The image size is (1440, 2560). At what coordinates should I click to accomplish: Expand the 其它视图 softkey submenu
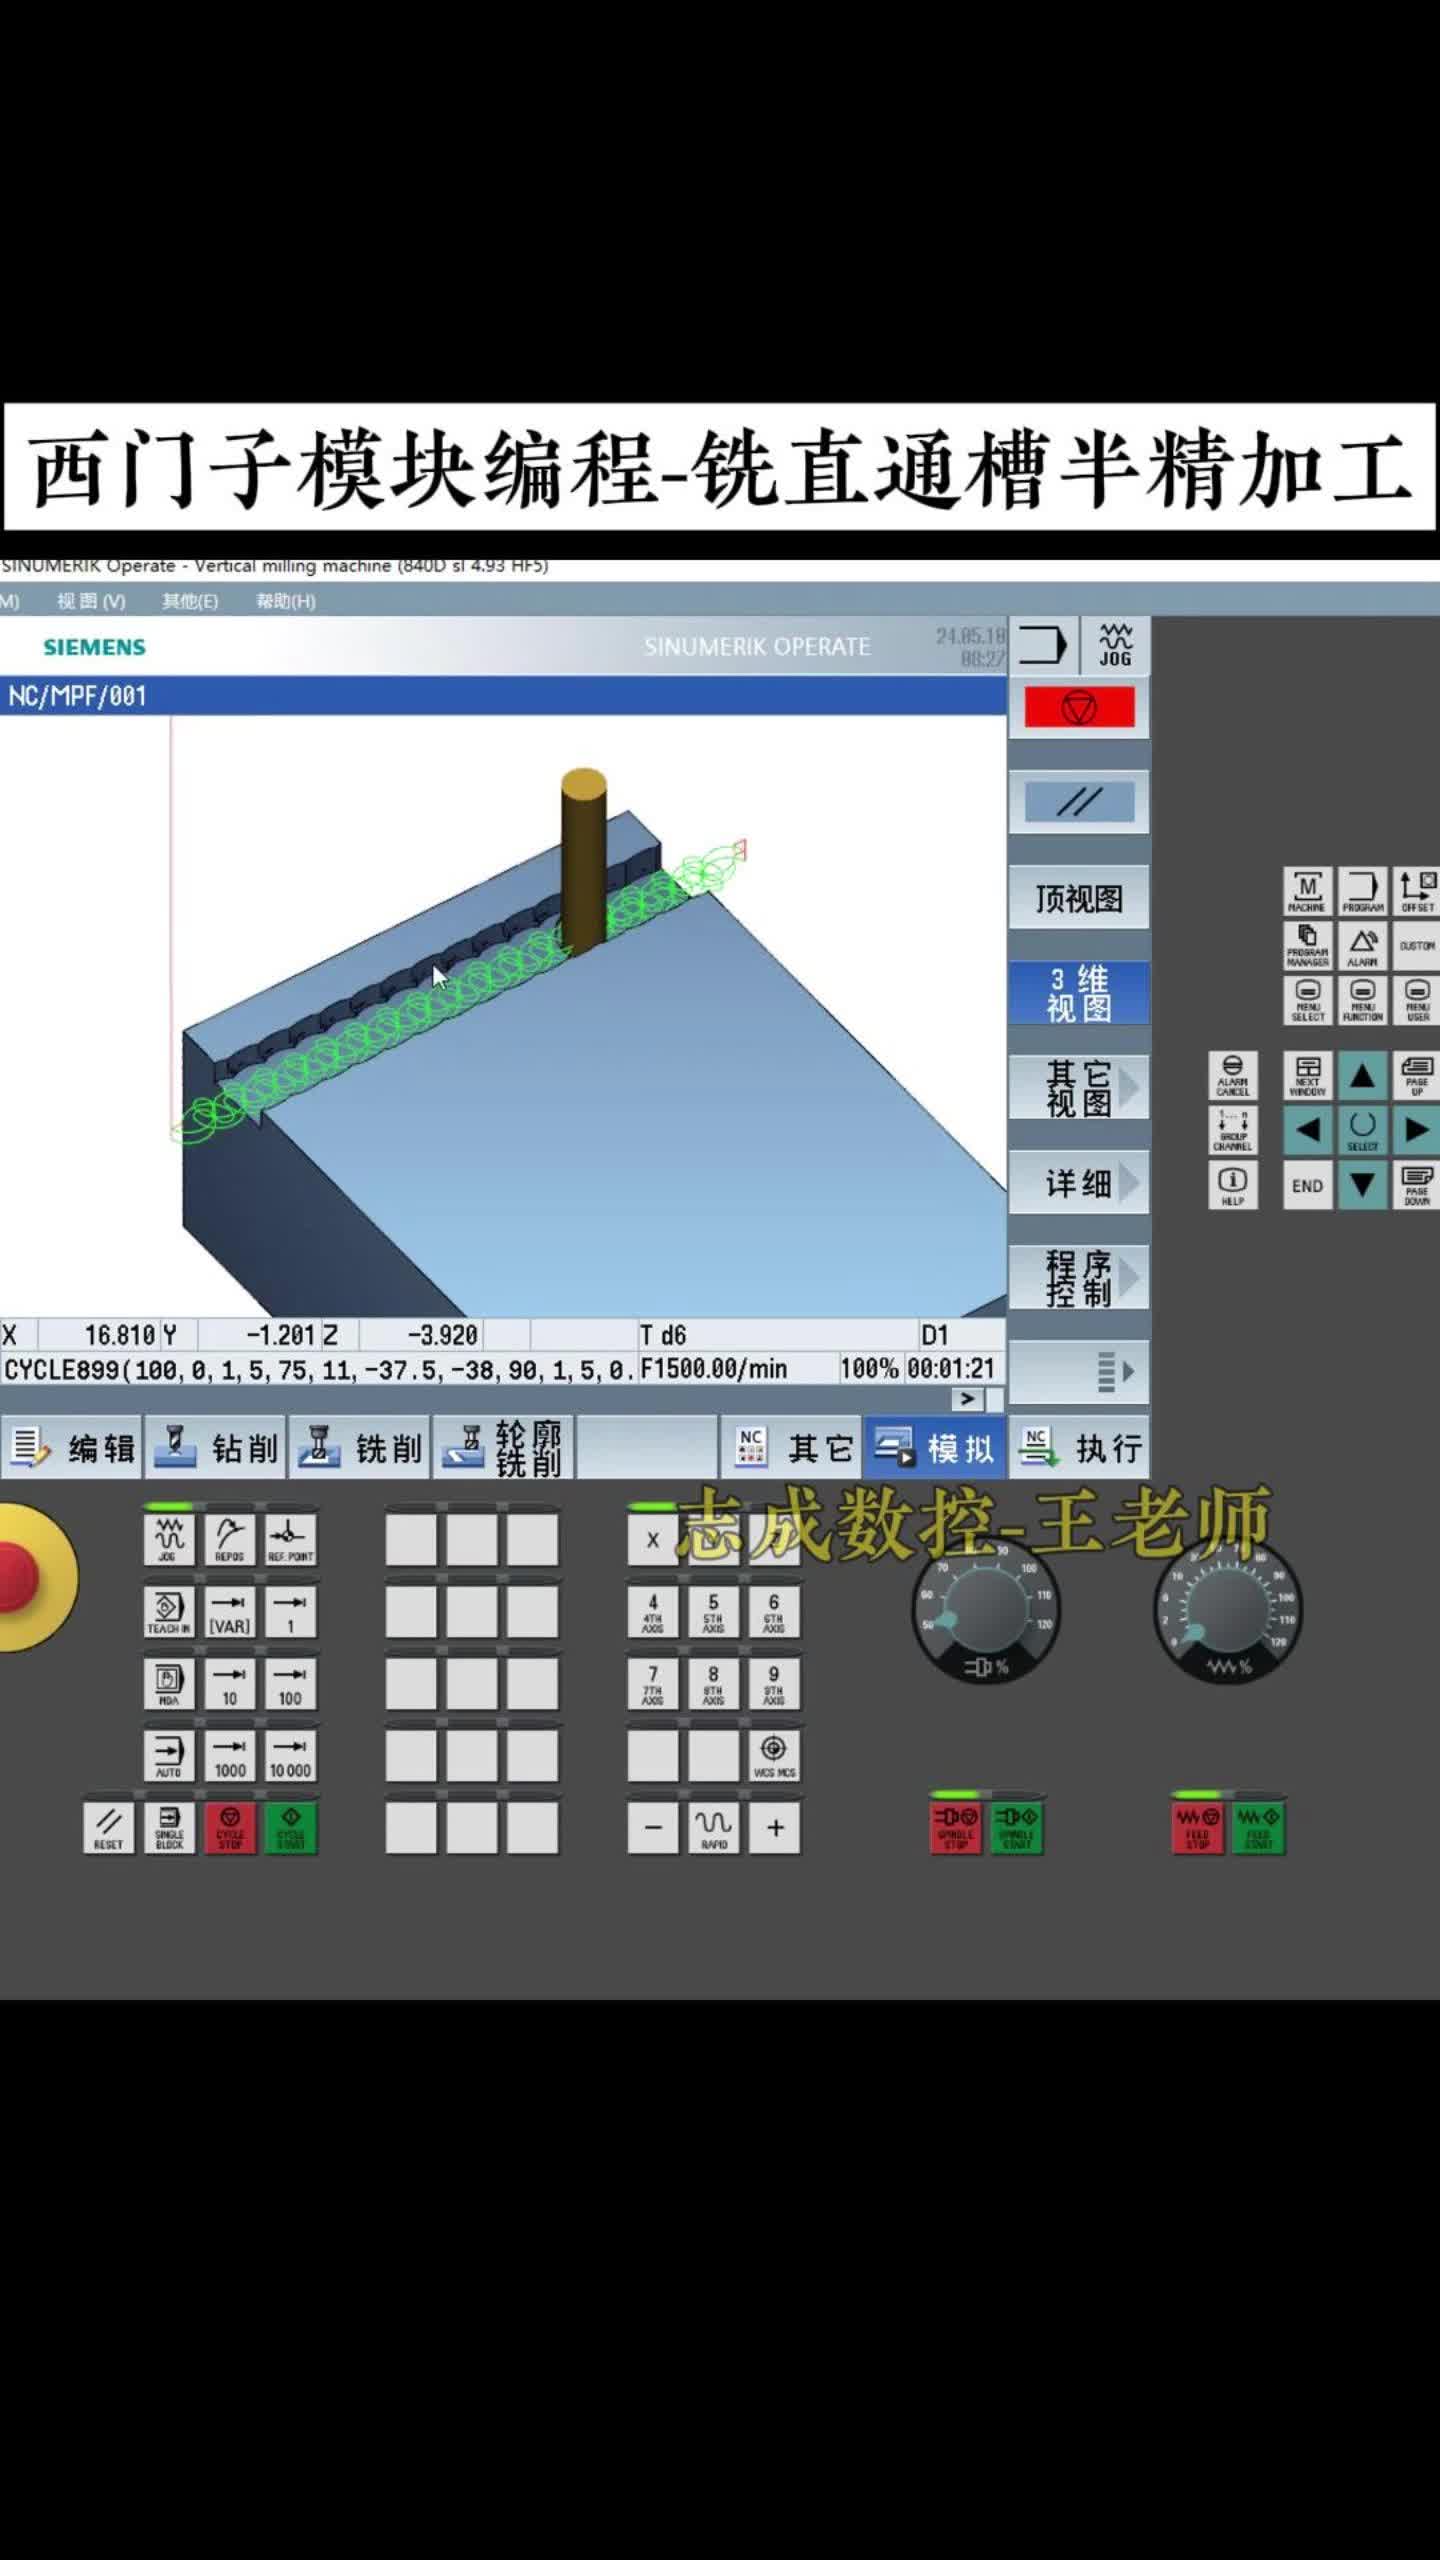click(1078, 1088)
